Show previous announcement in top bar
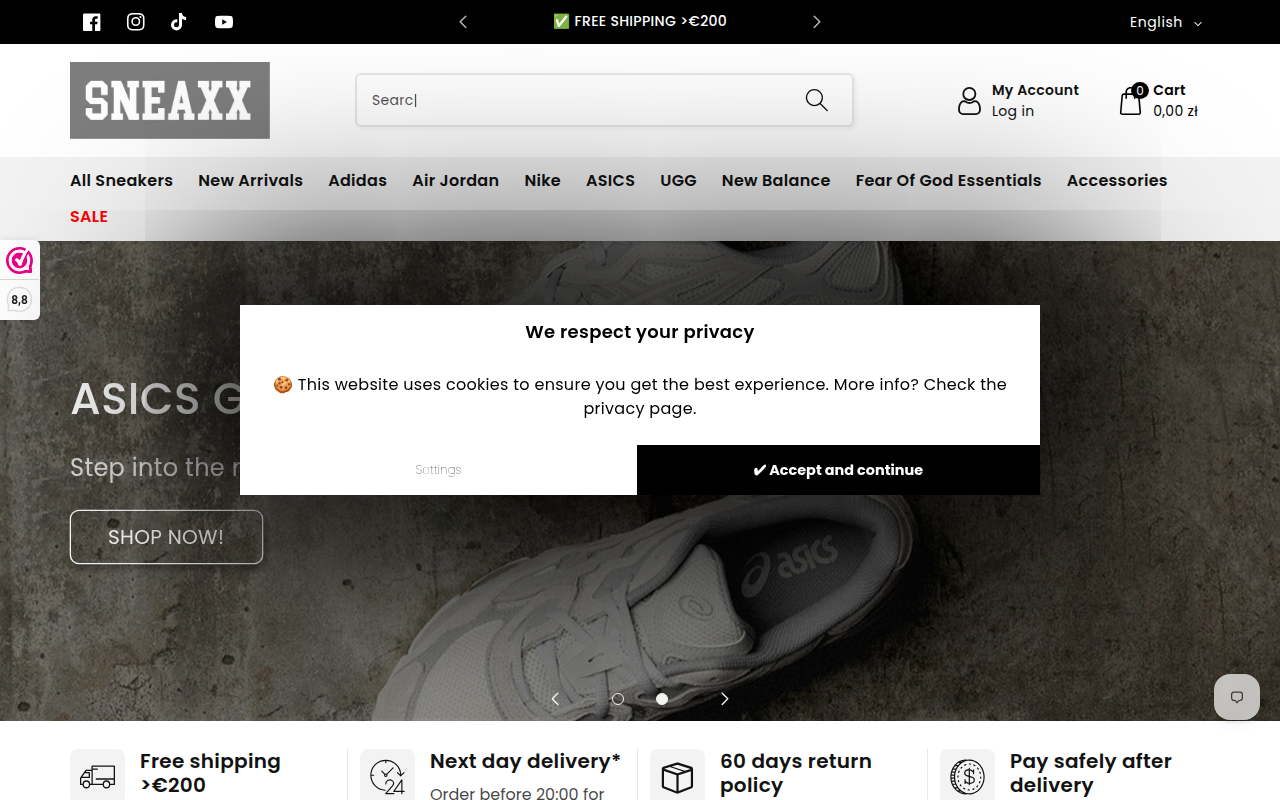 (463, 22)
